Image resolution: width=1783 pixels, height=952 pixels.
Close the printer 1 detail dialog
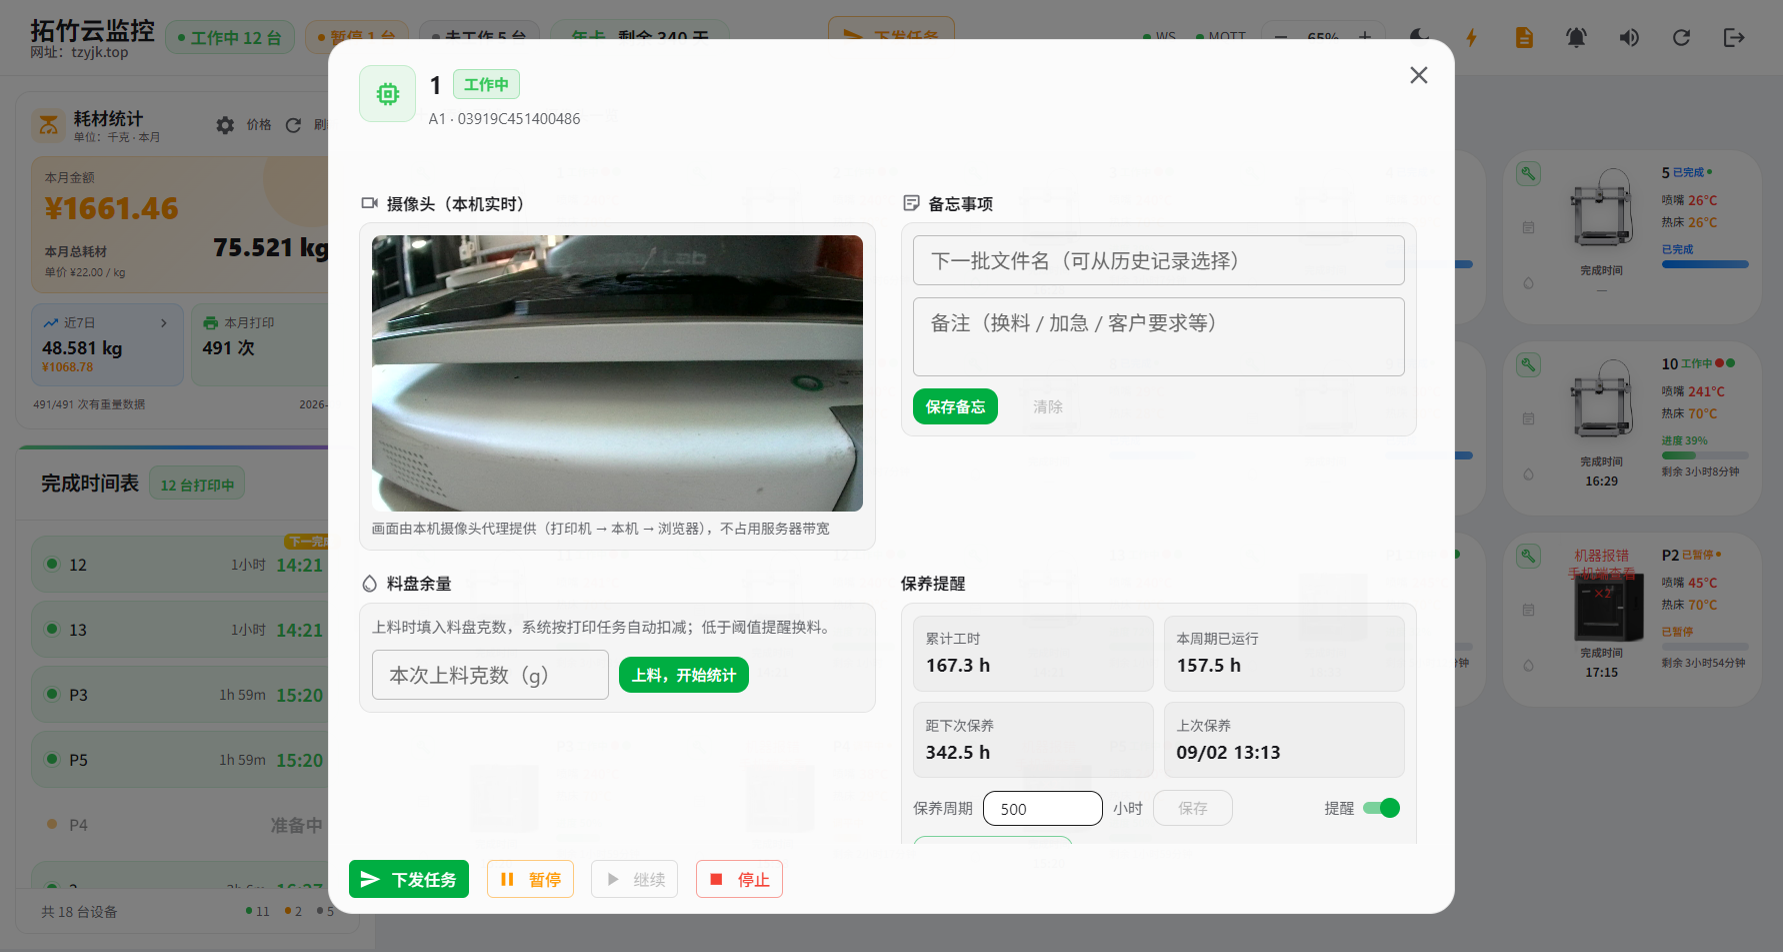tap(1418, 75)
